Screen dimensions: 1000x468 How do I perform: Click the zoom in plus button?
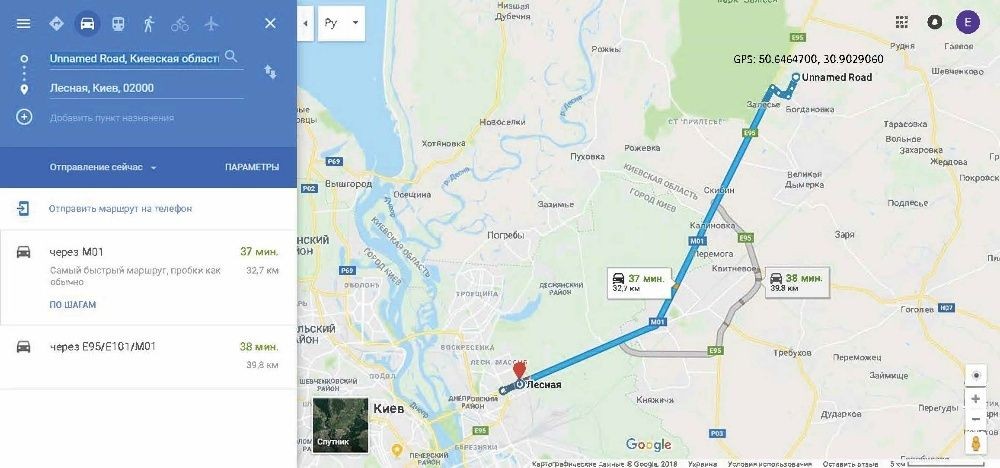(x=976, y=399)
